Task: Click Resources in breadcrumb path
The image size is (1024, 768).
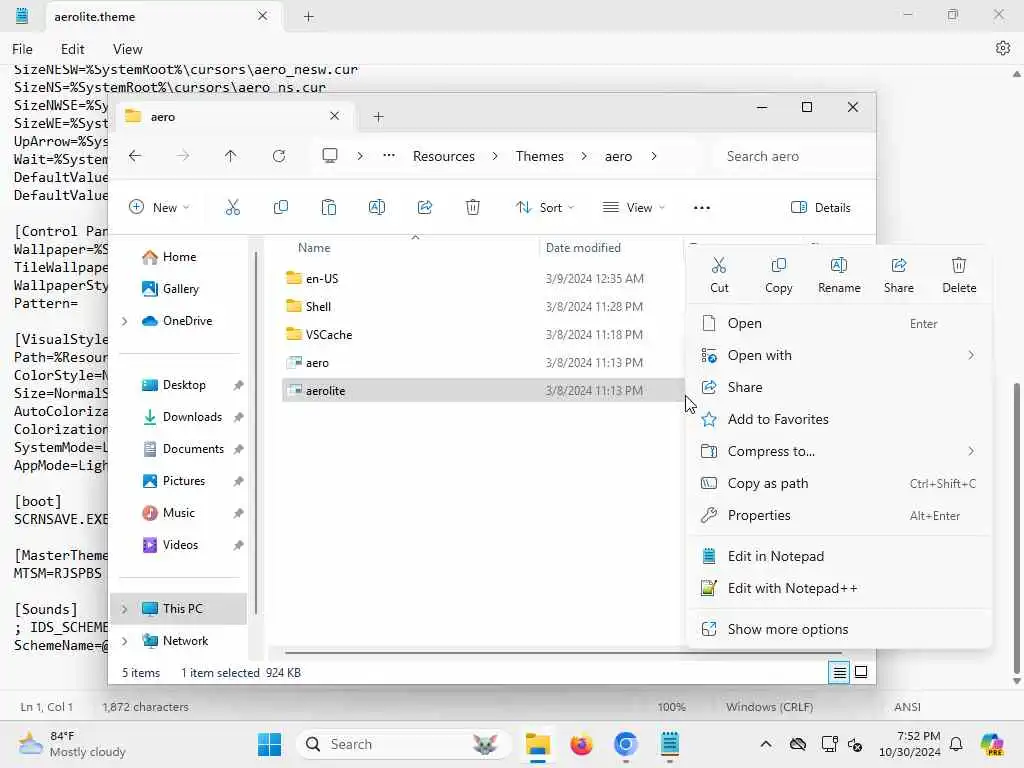Action: [443, 156]
